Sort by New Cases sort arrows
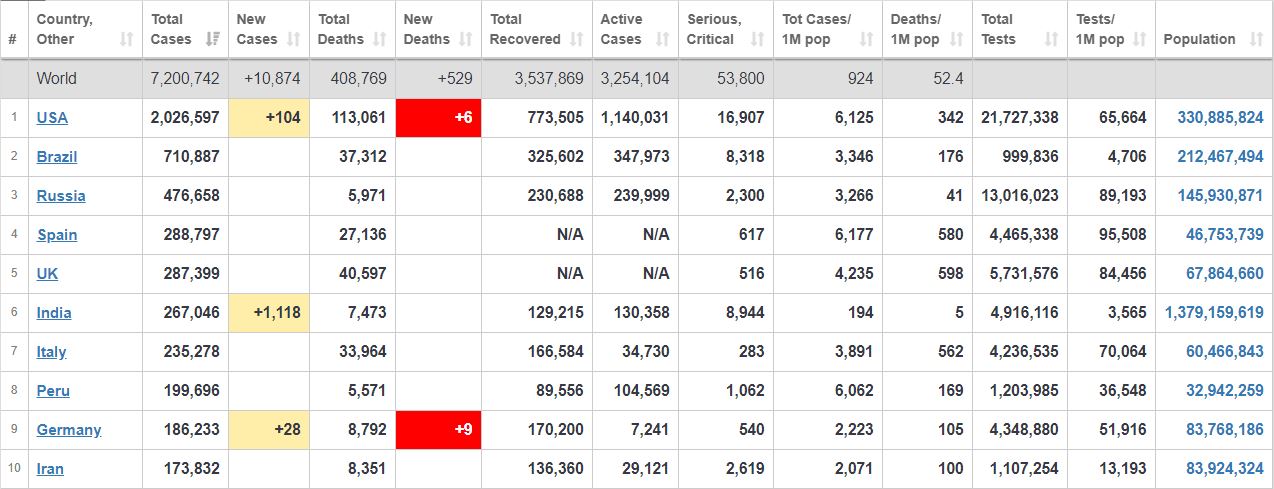The height and width of the screenshot is (489, 1274). pos(294,39)
